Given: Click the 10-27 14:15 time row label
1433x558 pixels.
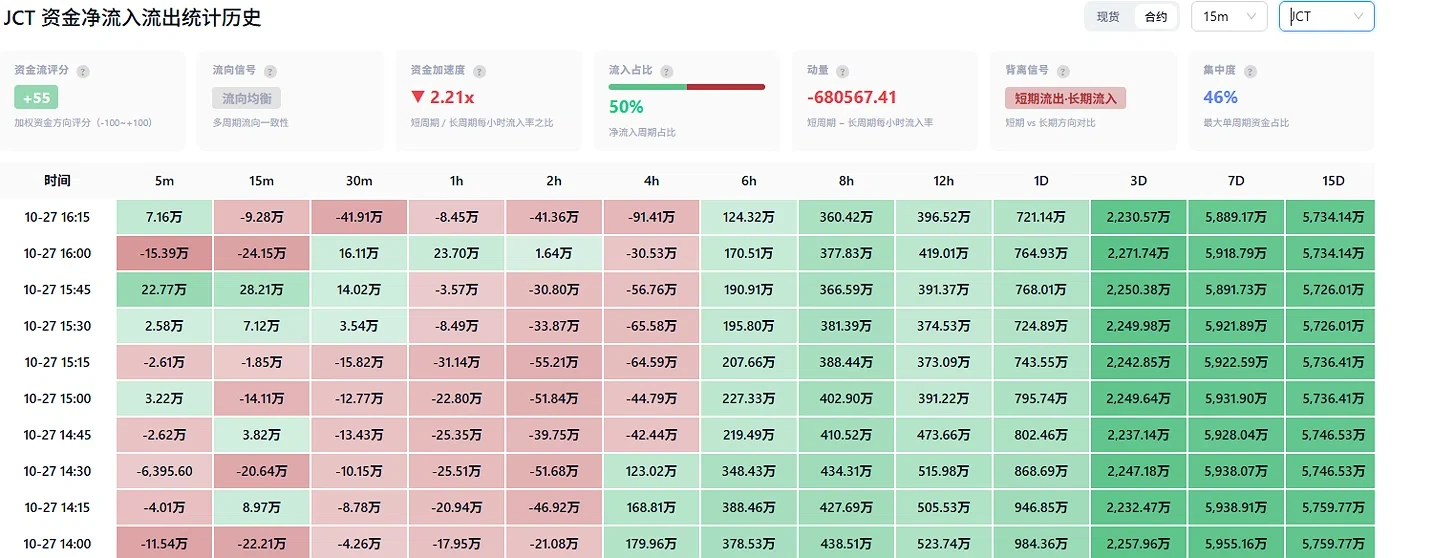Looking at the screenshot, I should point(57,507).
